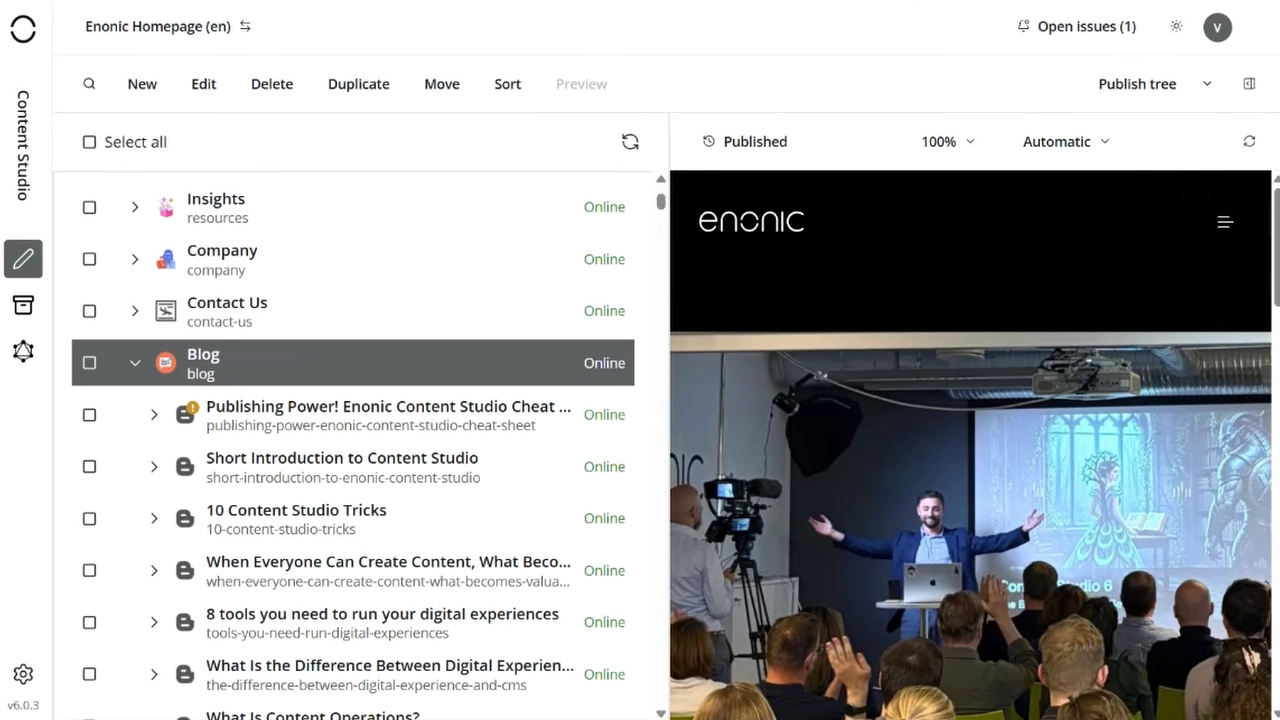Open the search magnifier icon

point(89,84)
